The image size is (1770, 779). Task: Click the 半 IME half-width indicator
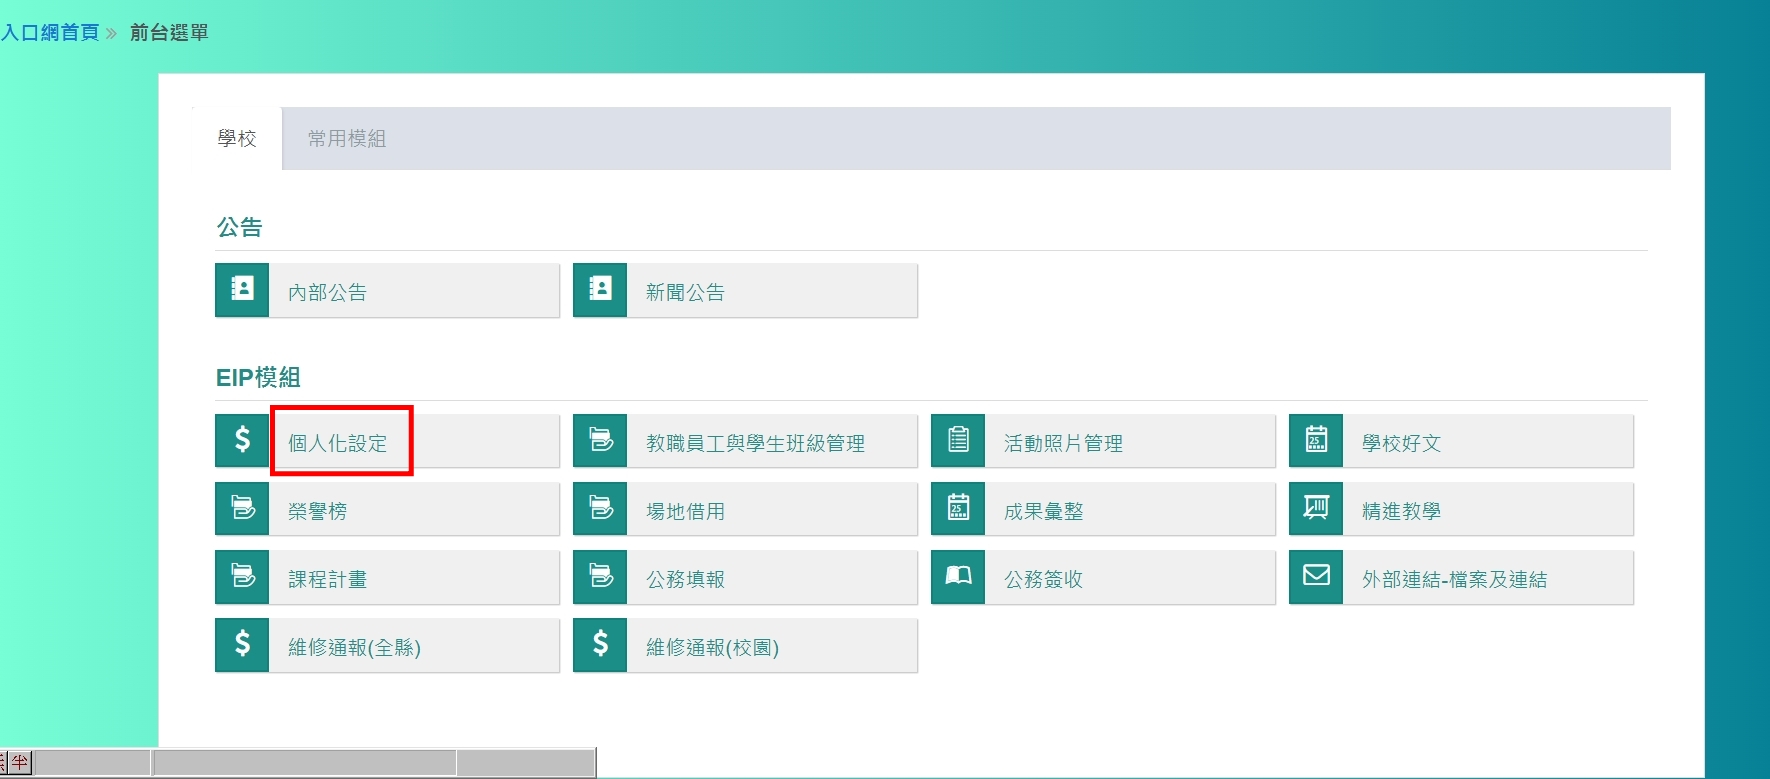20,763
